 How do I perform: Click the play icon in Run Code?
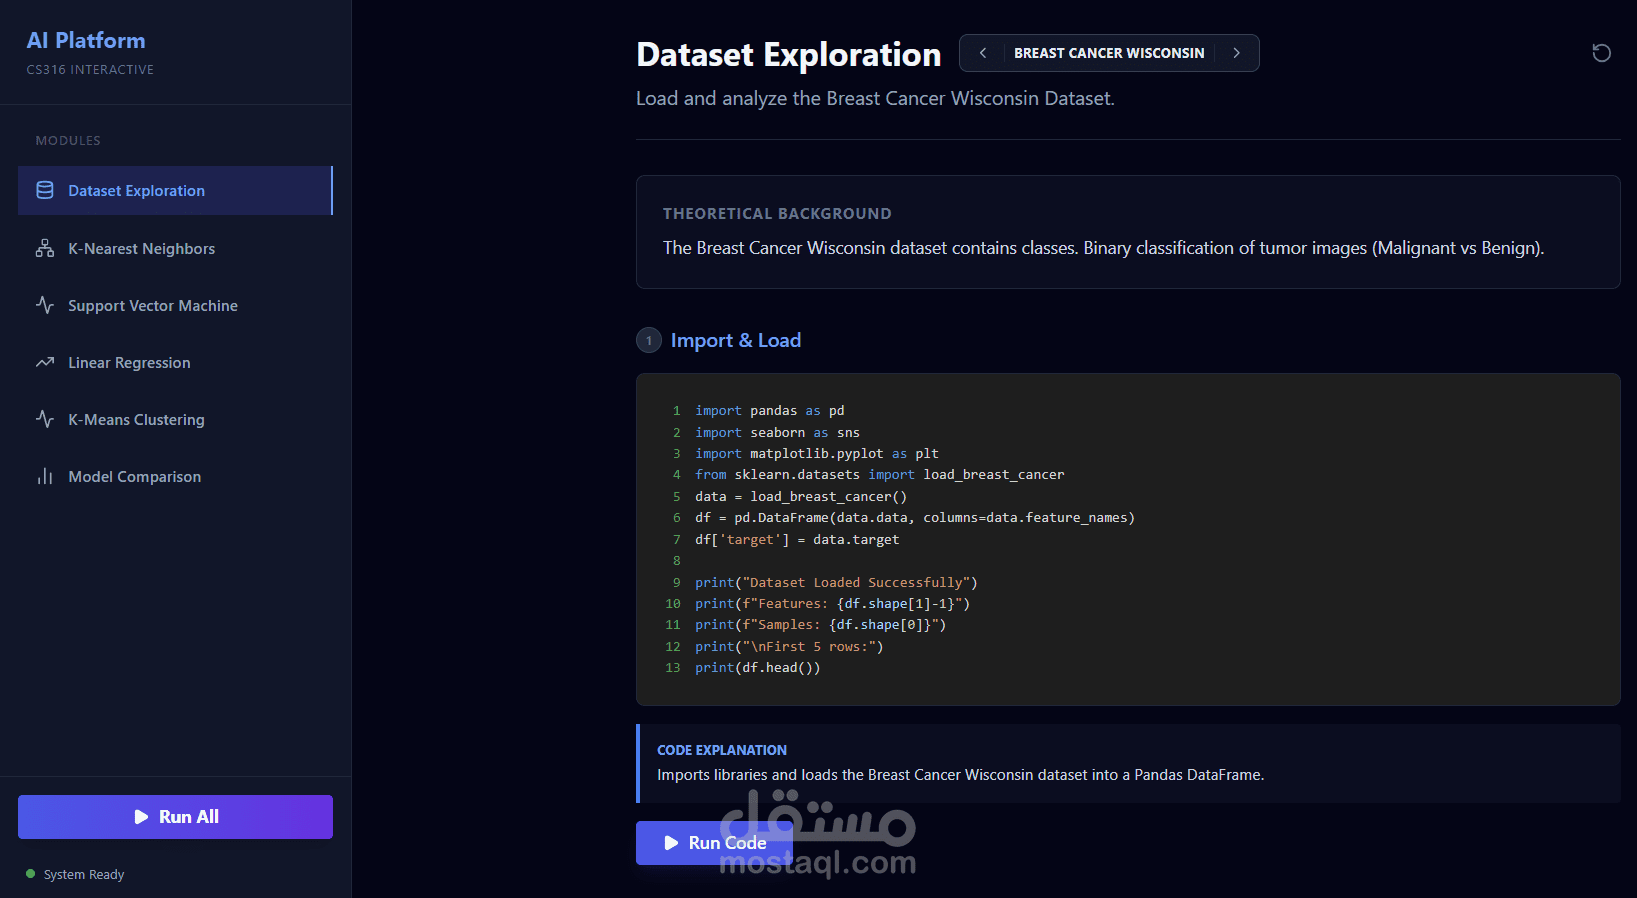[x=671, y=843]
